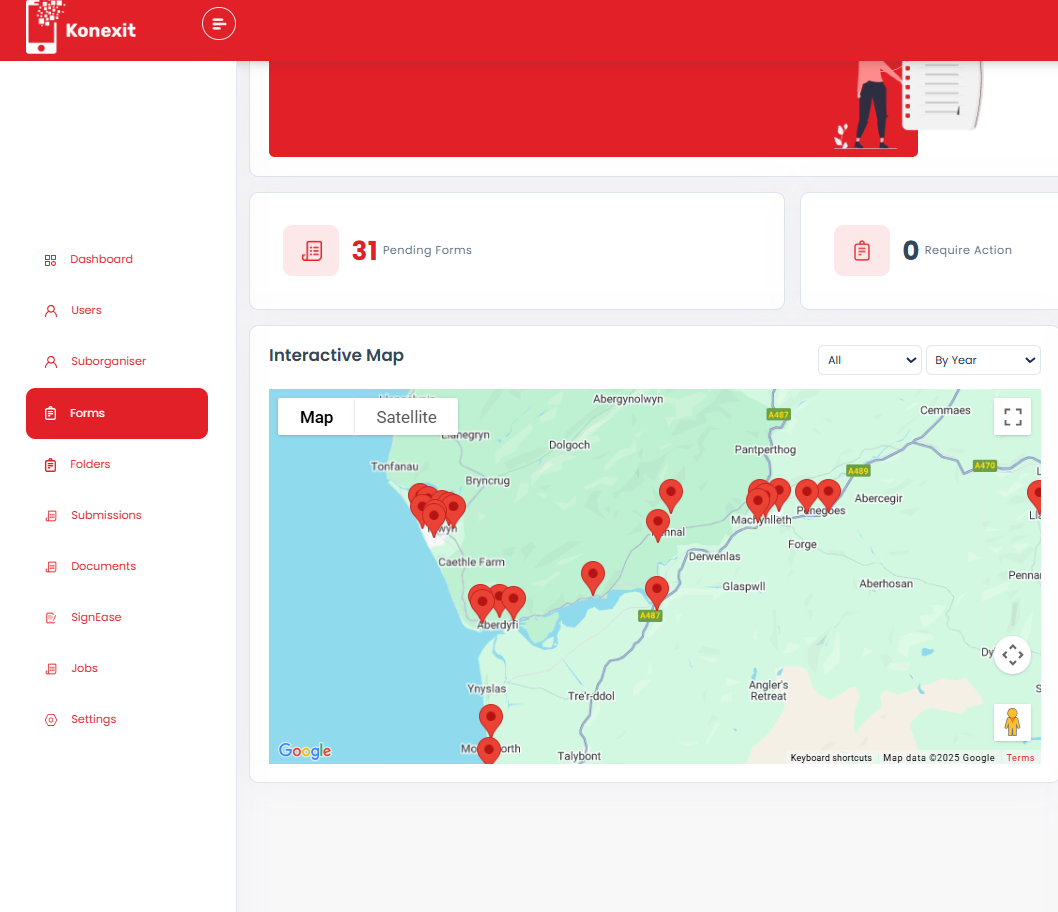Open Settings gear icon in sidebar
1058x912 pixels.
click(x=51, y=720)
